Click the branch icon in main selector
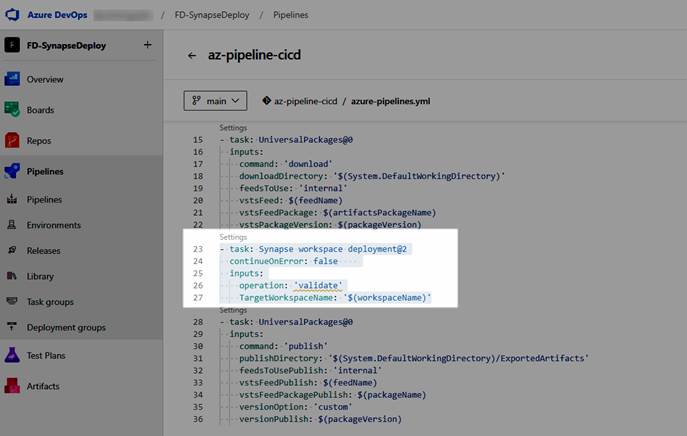The width and height of the screenshot is (687, 436). [x=196, y=101]
